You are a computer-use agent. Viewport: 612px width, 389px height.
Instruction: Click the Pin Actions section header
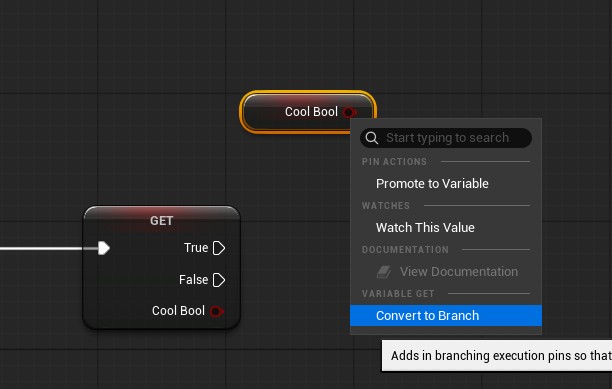(394, 162)
